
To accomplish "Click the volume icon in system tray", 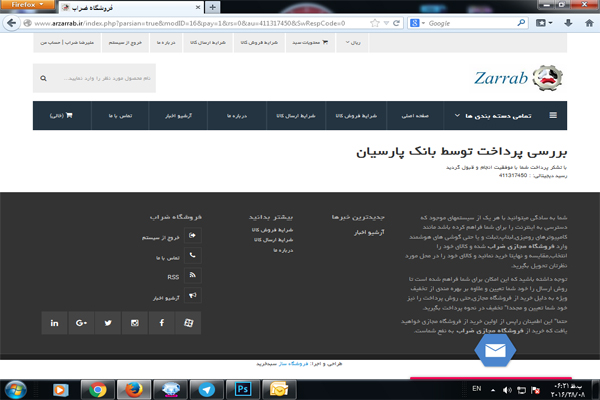I will (x=507, y=390).
